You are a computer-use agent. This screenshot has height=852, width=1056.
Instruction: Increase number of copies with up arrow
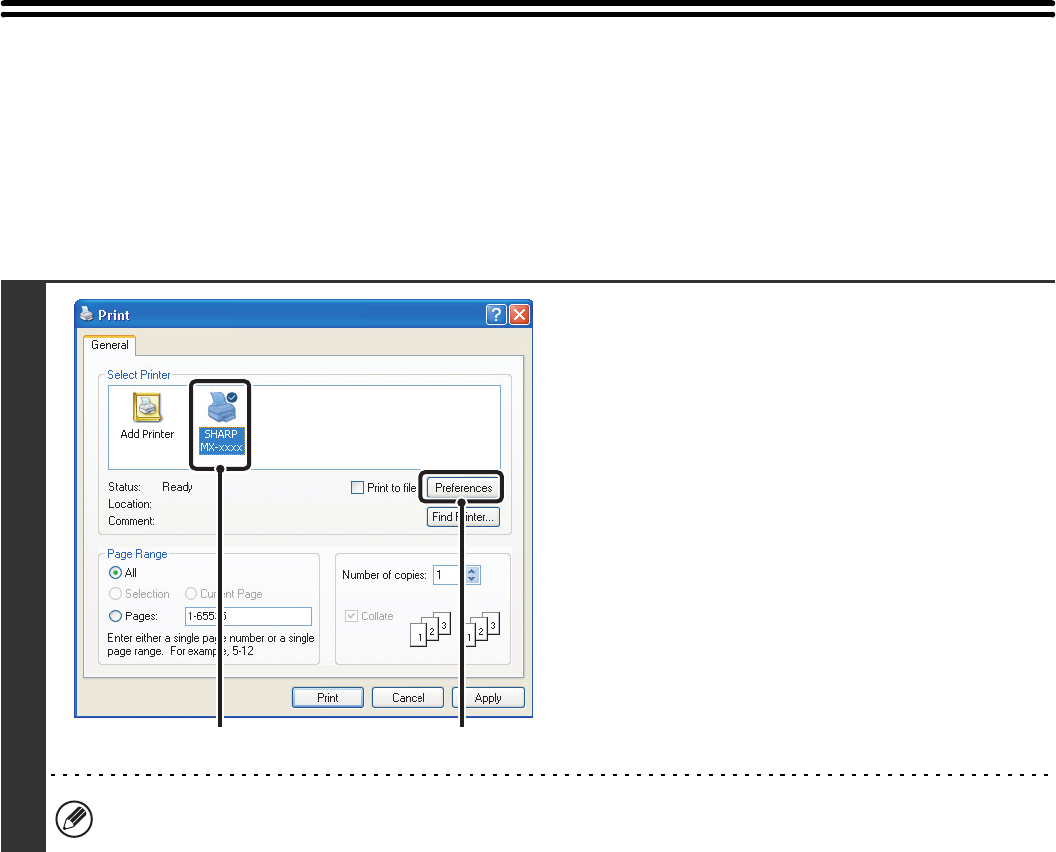tap(474, 570)
